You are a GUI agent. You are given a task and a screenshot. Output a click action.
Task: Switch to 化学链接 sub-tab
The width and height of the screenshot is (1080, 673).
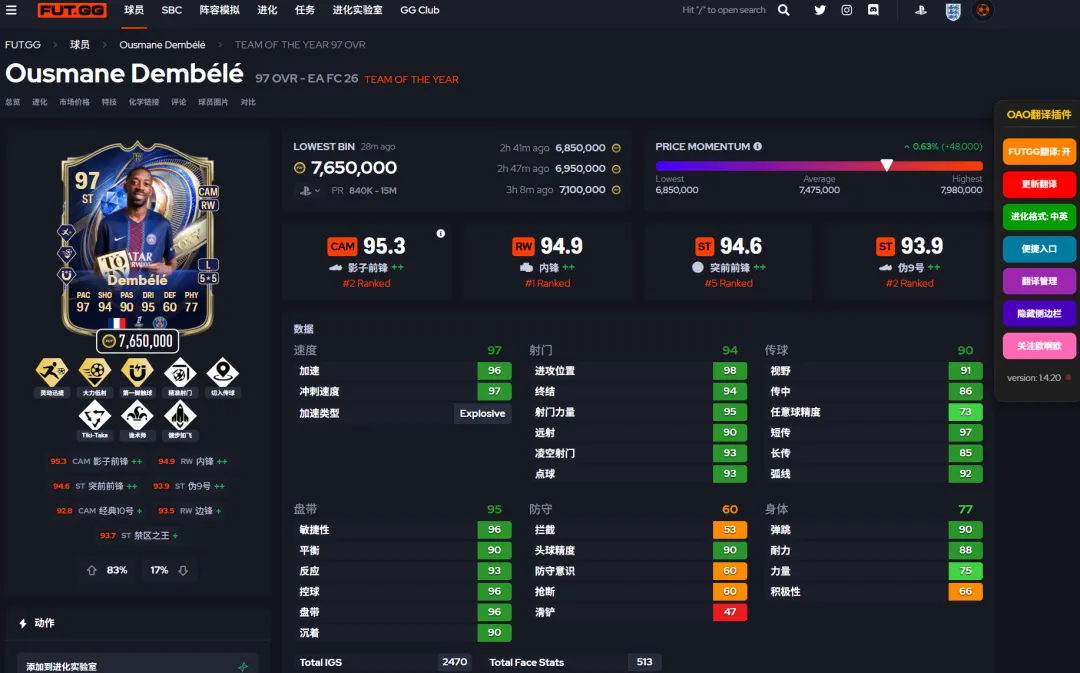[x=144, y=102]
